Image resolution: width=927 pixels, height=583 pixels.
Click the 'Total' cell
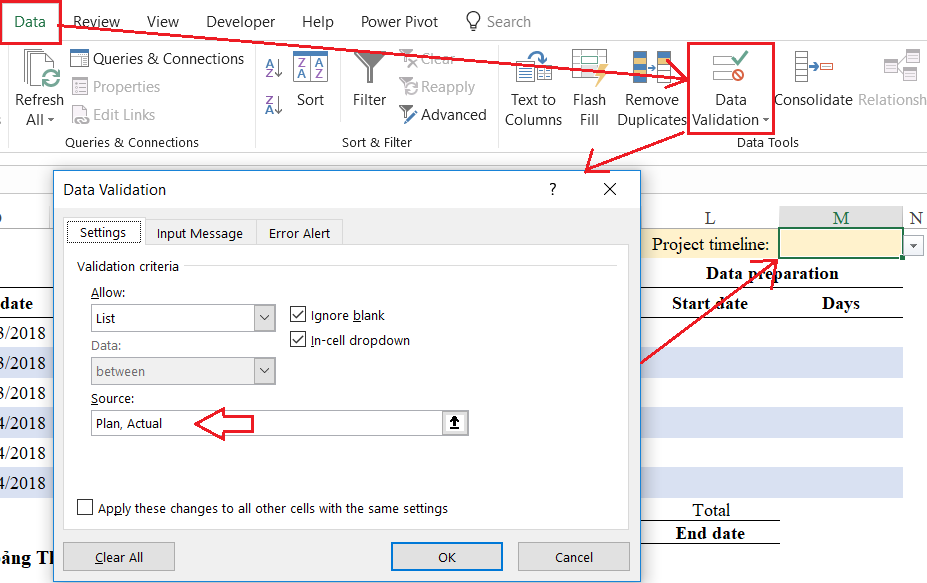[x=711, y=510]
